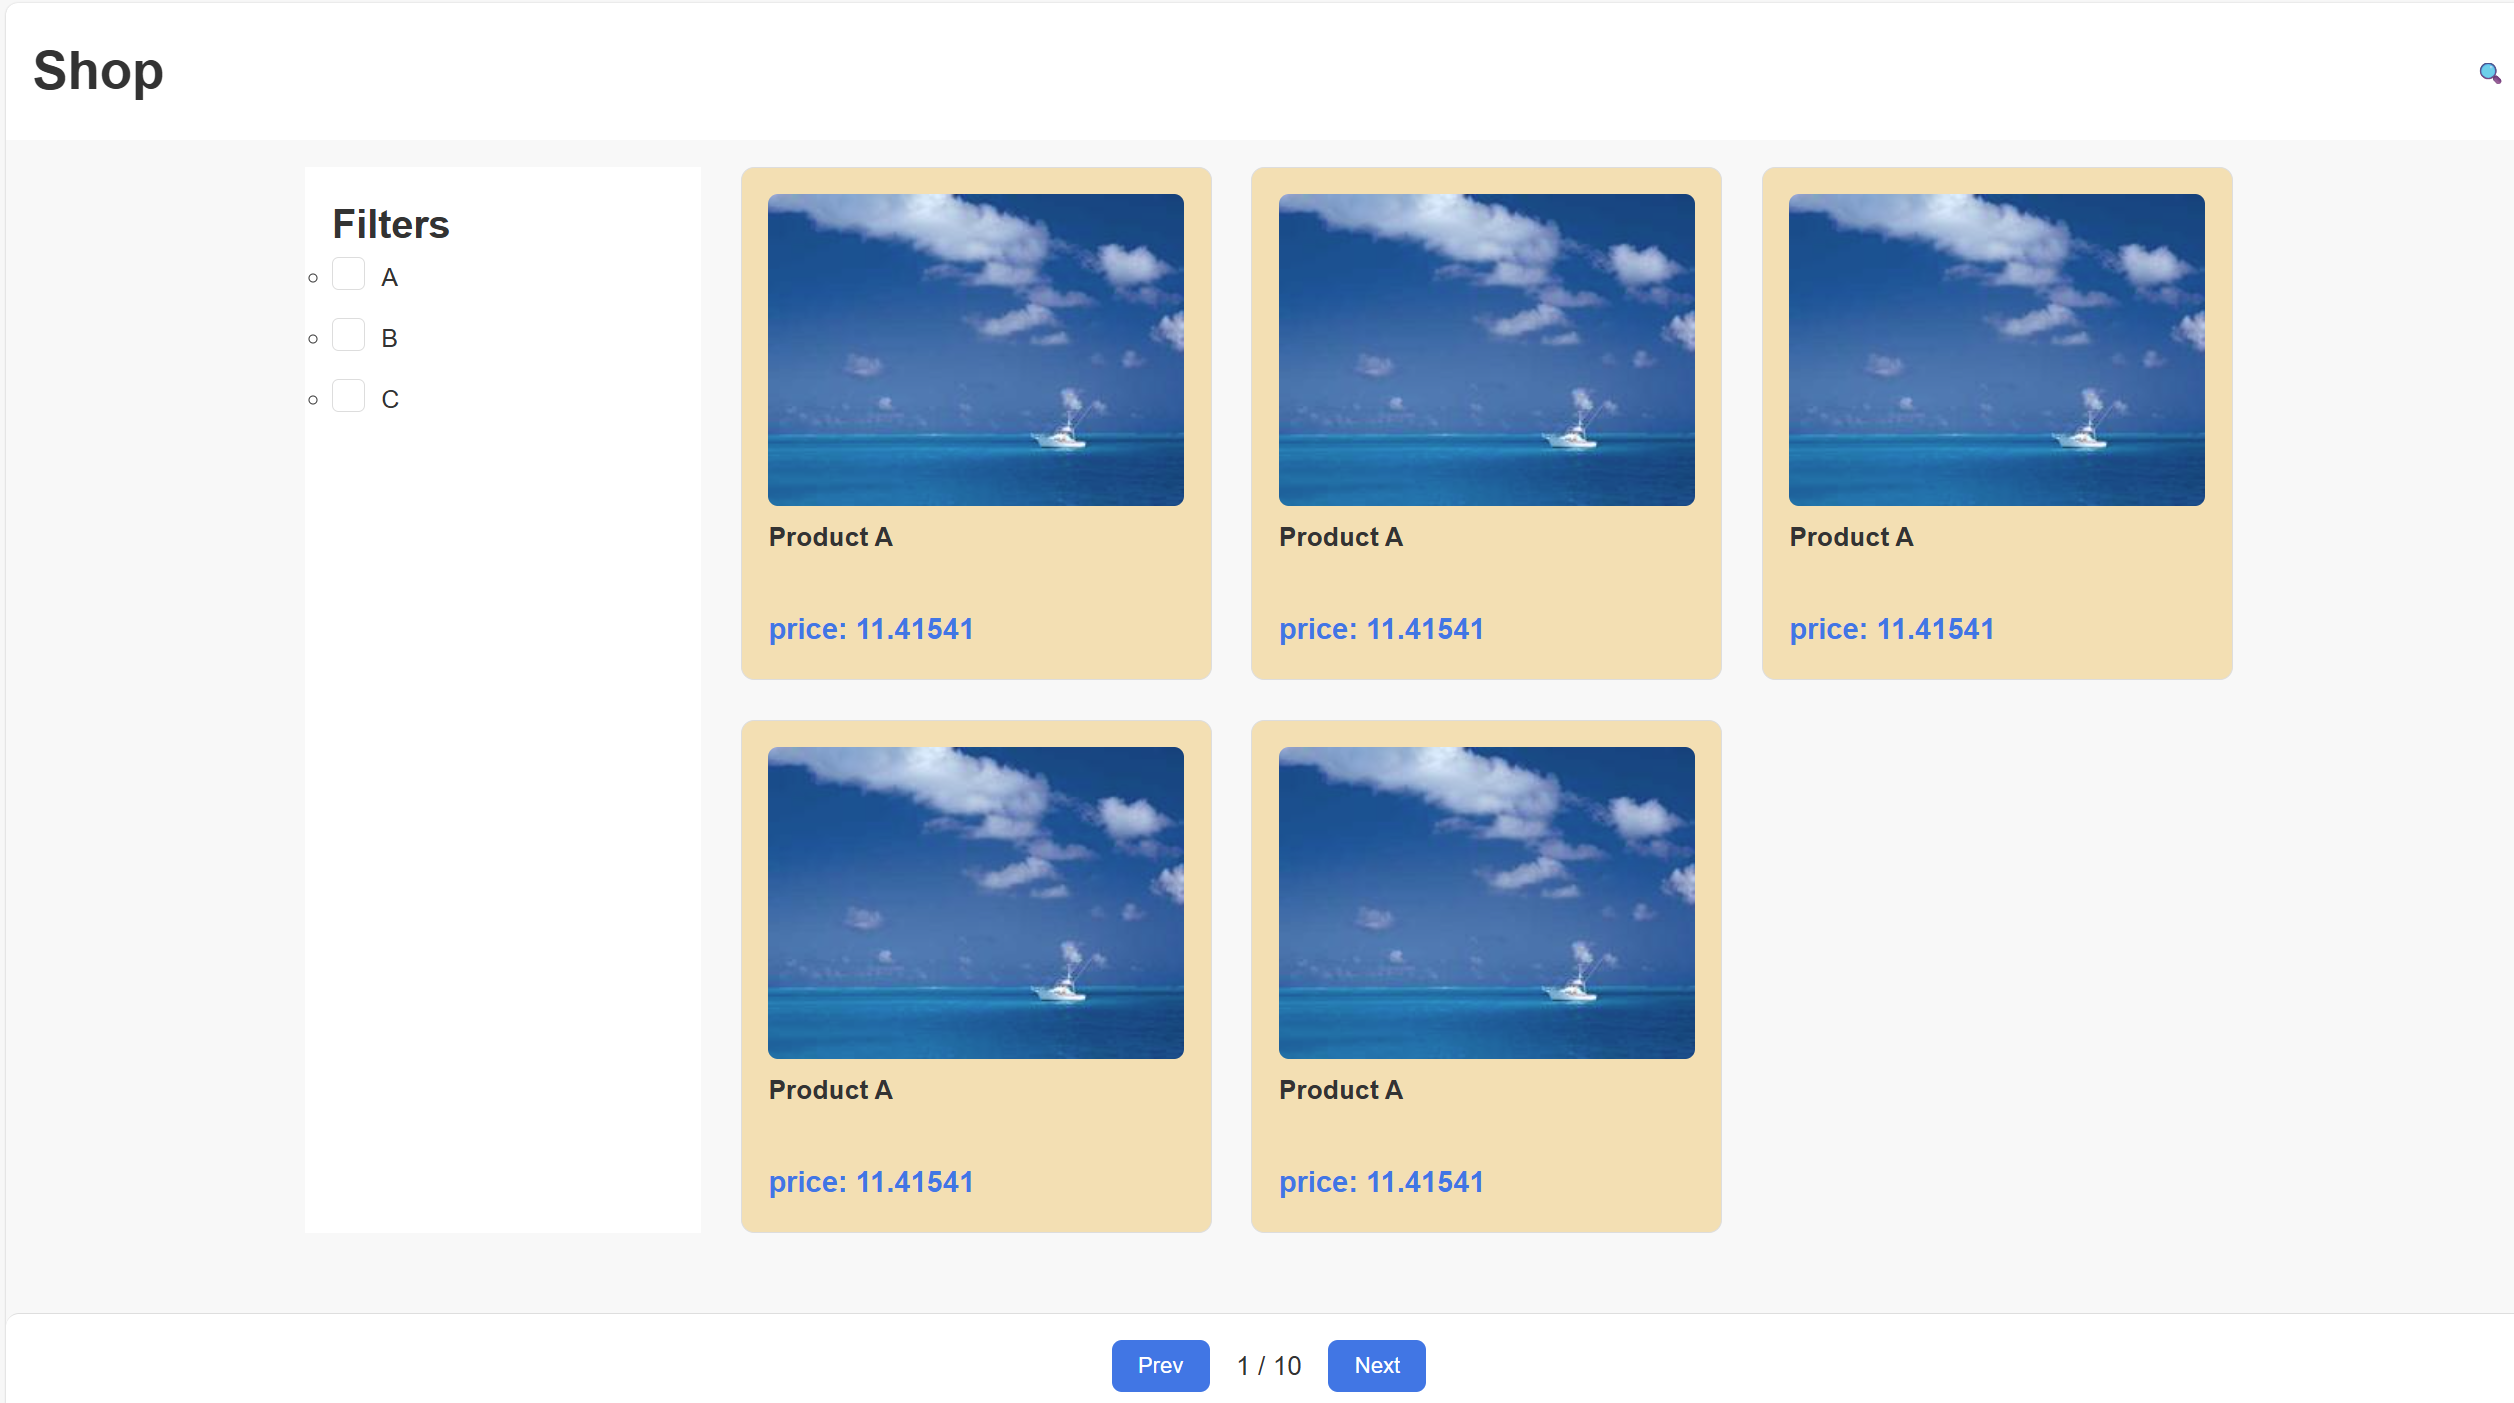Image resolution: width=2514 pixels, height=1403 pixels.
Task: Toggle the B filter checkbox
Action: (348, 335)
